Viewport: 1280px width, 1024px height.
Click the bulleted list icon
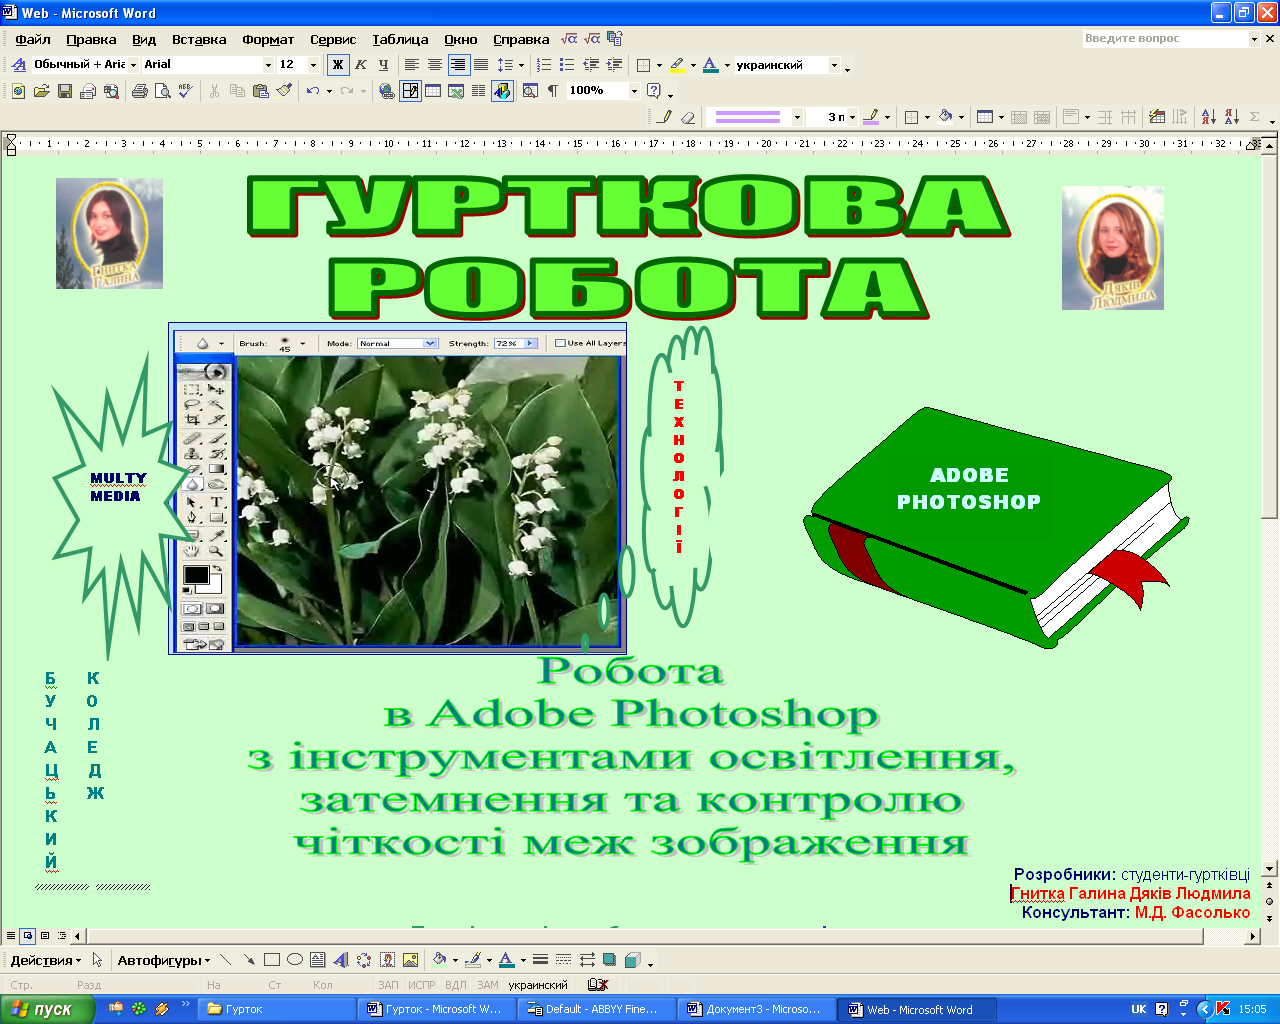567,64
